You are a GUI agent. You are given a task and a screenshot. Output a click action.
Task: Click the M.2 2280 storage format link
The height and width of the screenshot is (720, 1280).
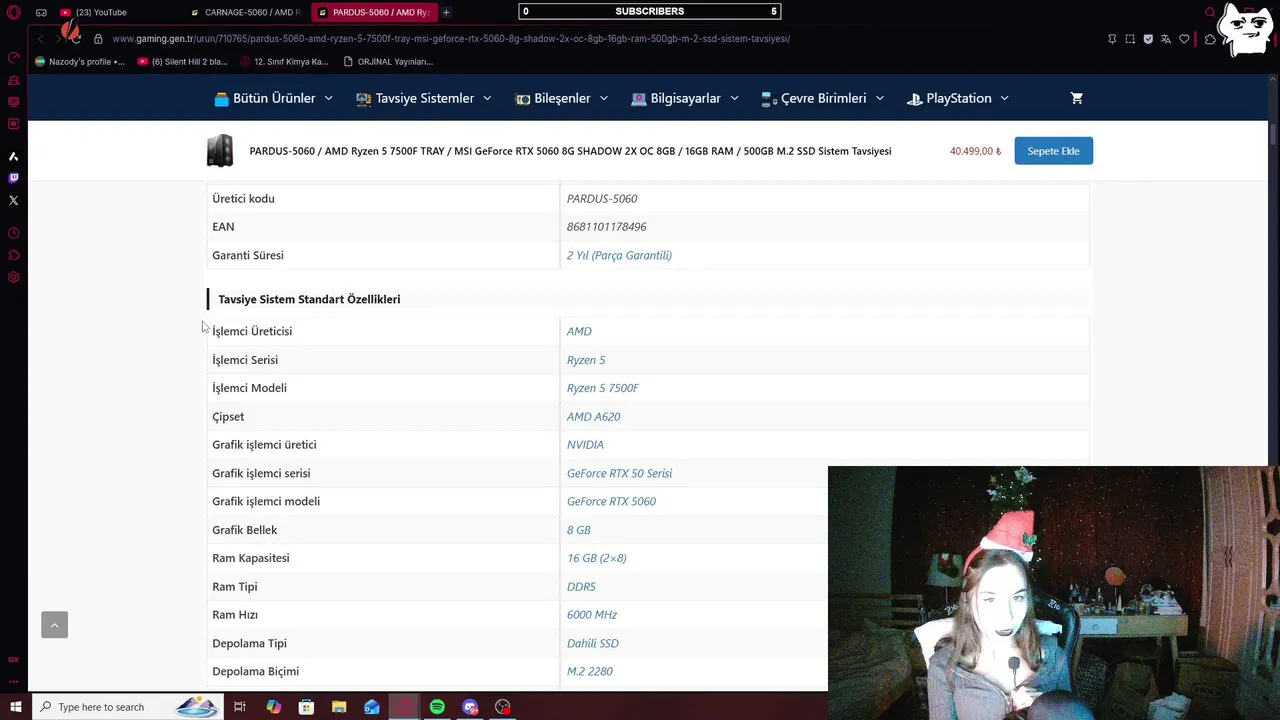(590, 671)
